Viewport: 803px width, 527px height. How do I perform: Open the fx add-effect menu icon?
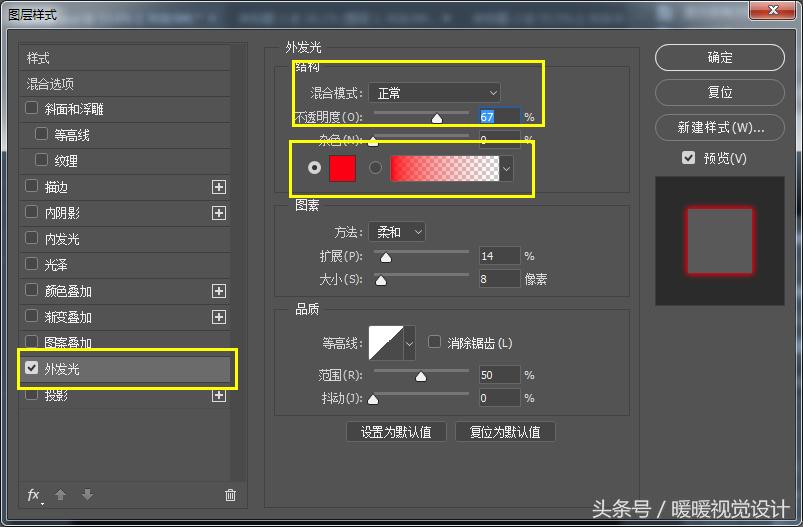[34, 495]
